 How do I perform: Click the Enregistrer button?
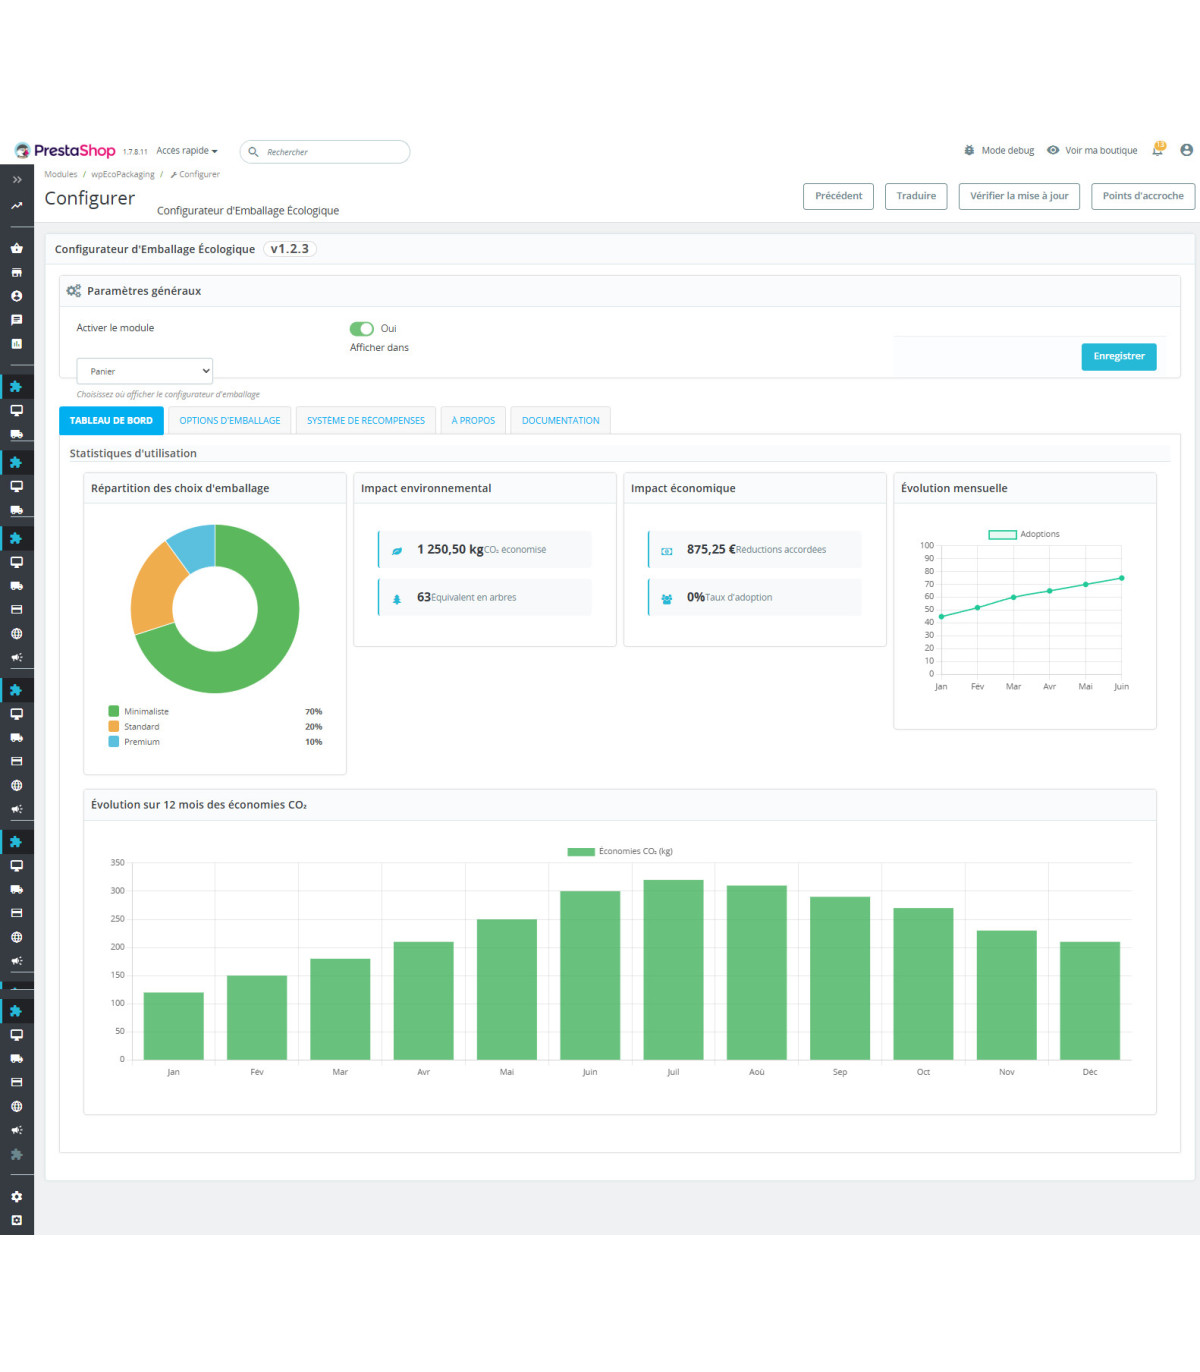(1118, 357)
